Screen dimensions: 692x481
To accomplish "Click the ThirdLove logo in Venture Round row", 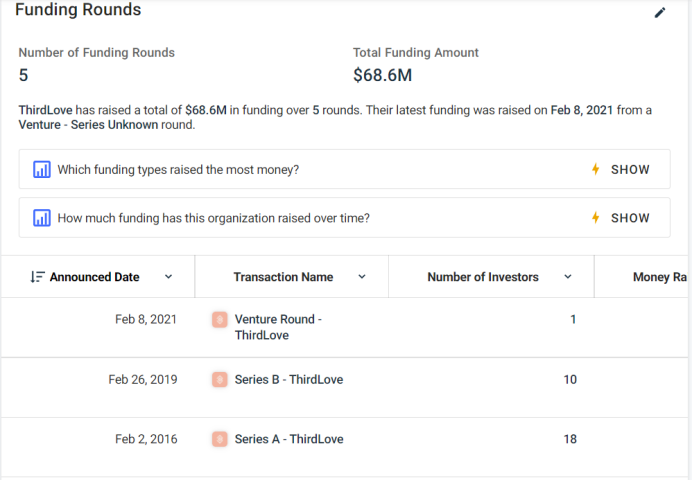I will click(220, 320).
